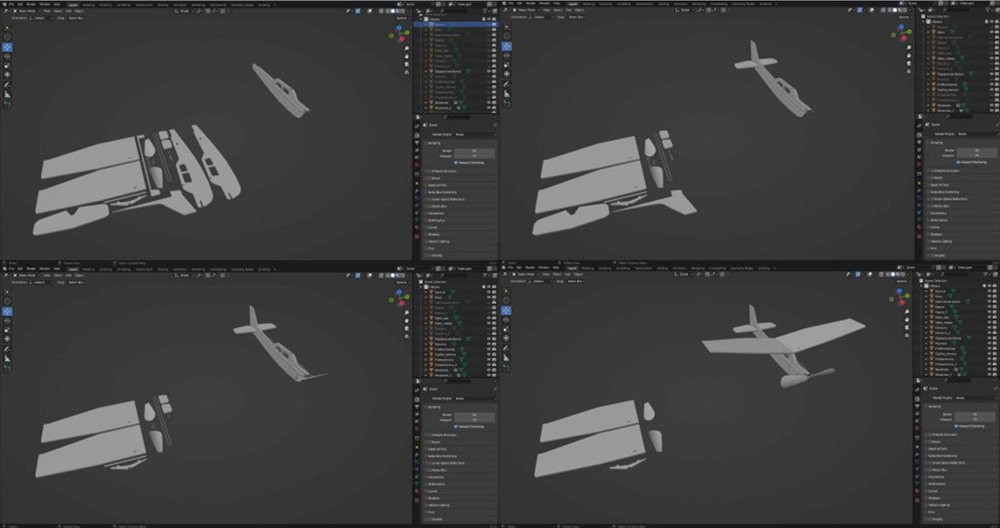
Task: Toggle Viewport Denoising checkbox in top-left properties panel
Action: click(x=455, y=162)
